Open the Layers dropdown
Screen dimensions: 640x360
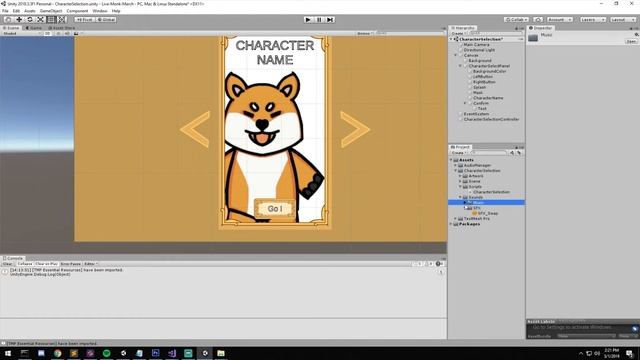click(x=592, y=20)
